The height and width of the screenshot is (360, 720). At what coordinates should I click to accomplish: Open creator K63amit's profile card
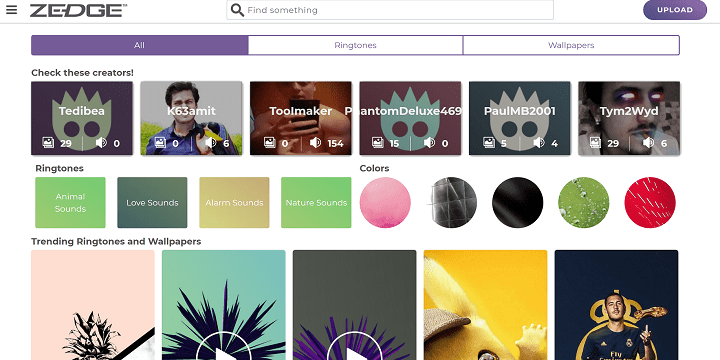point(191,118)
